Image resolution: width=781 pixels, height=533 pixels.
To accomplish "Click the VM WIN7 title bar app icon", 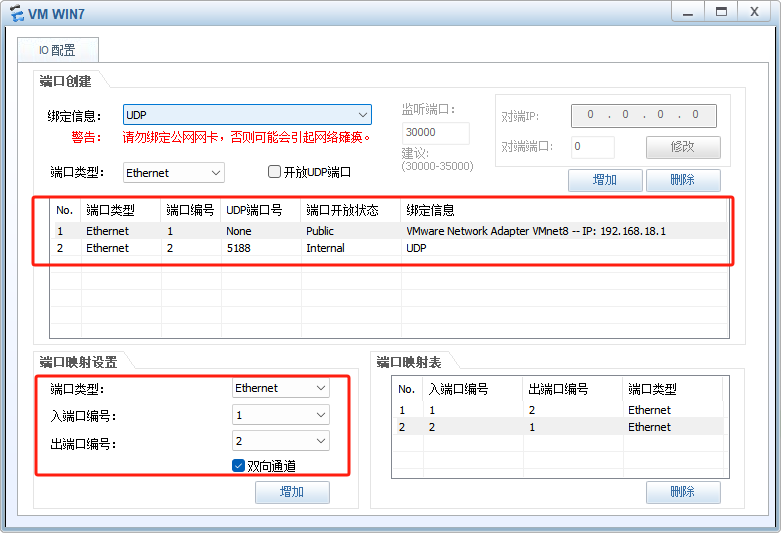I will [x=16, y=13].
